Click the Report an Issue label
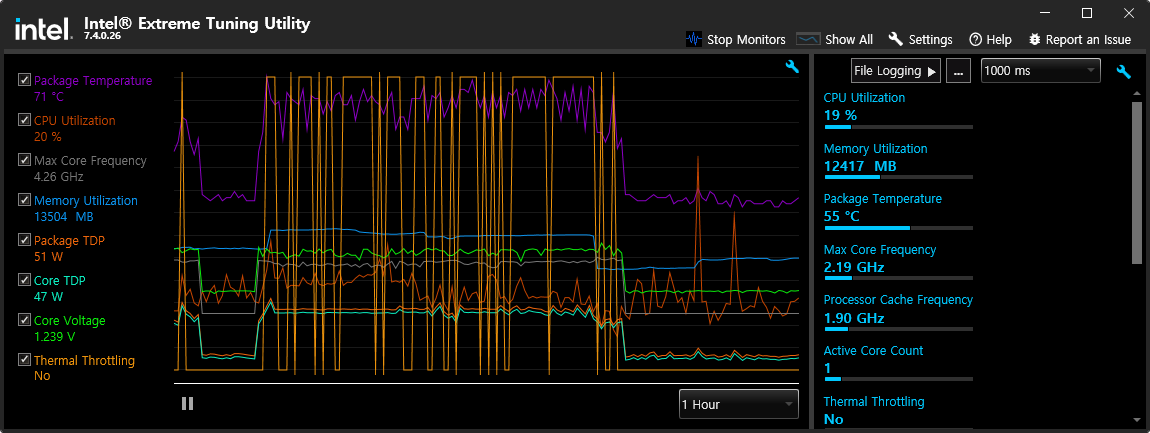 point(1088,40)
